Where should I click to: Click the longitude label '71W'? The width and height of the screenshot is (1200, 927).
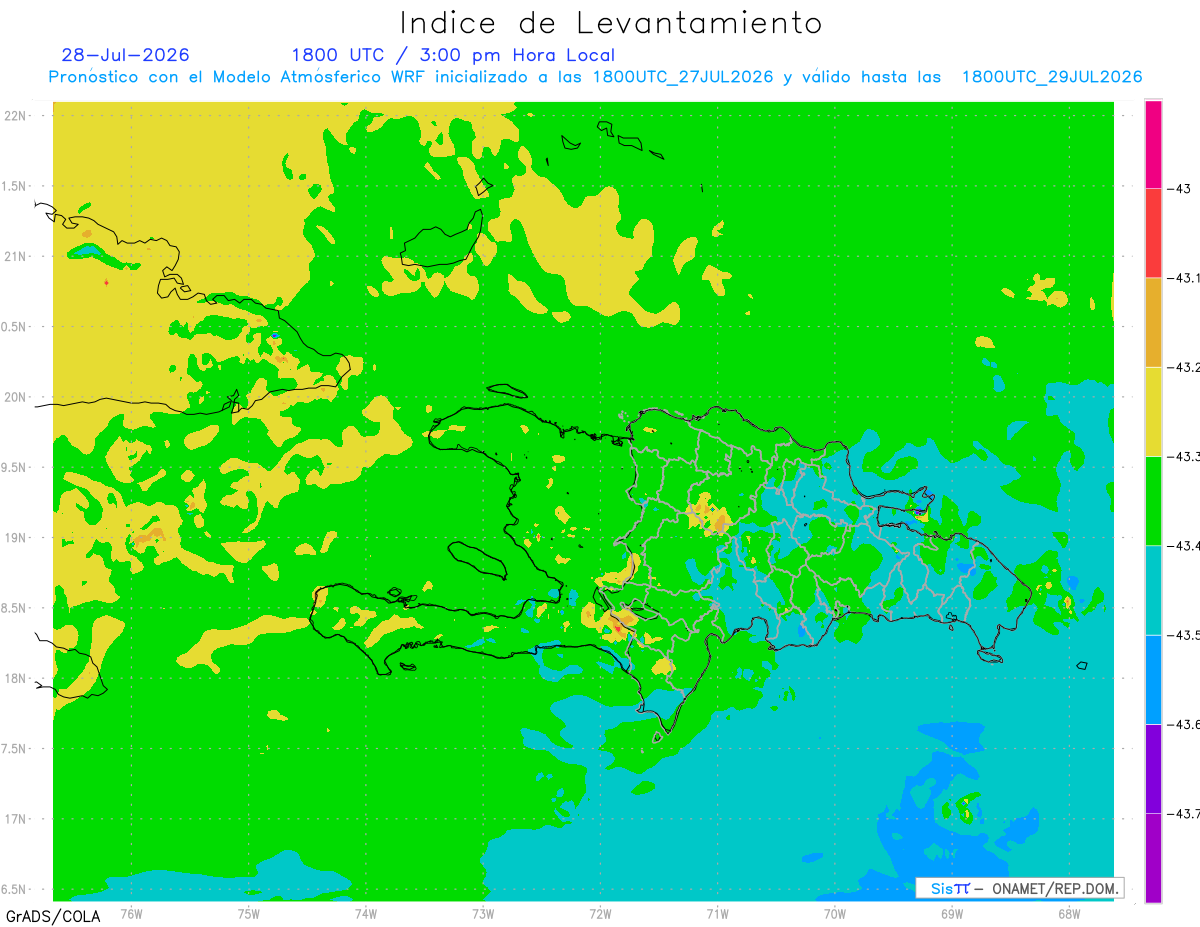click(717, 913)
